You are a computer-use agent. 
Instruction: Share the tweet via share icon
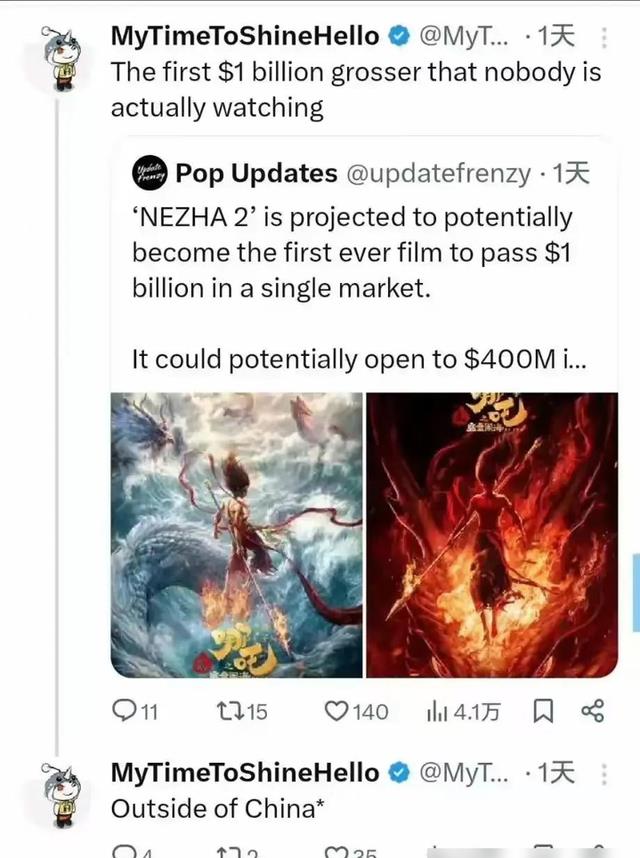tap(592, 711)
